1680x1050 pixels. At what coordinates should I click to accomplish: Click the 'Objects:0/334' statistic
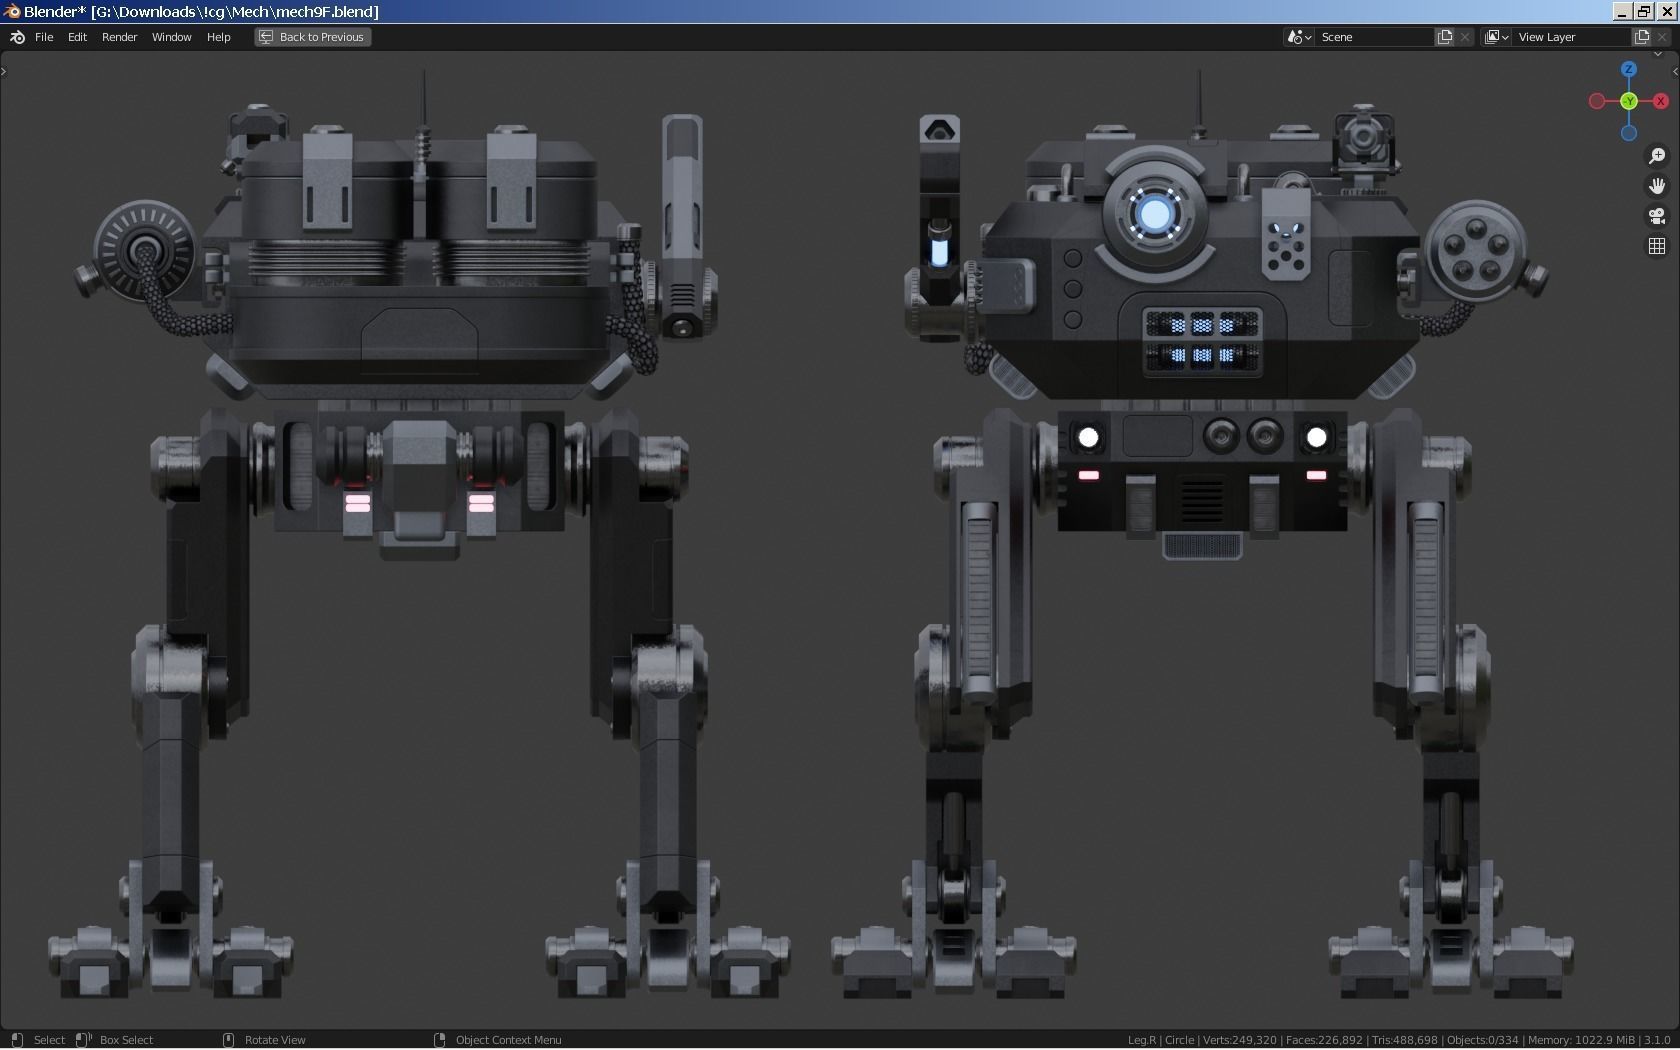1482,1040
